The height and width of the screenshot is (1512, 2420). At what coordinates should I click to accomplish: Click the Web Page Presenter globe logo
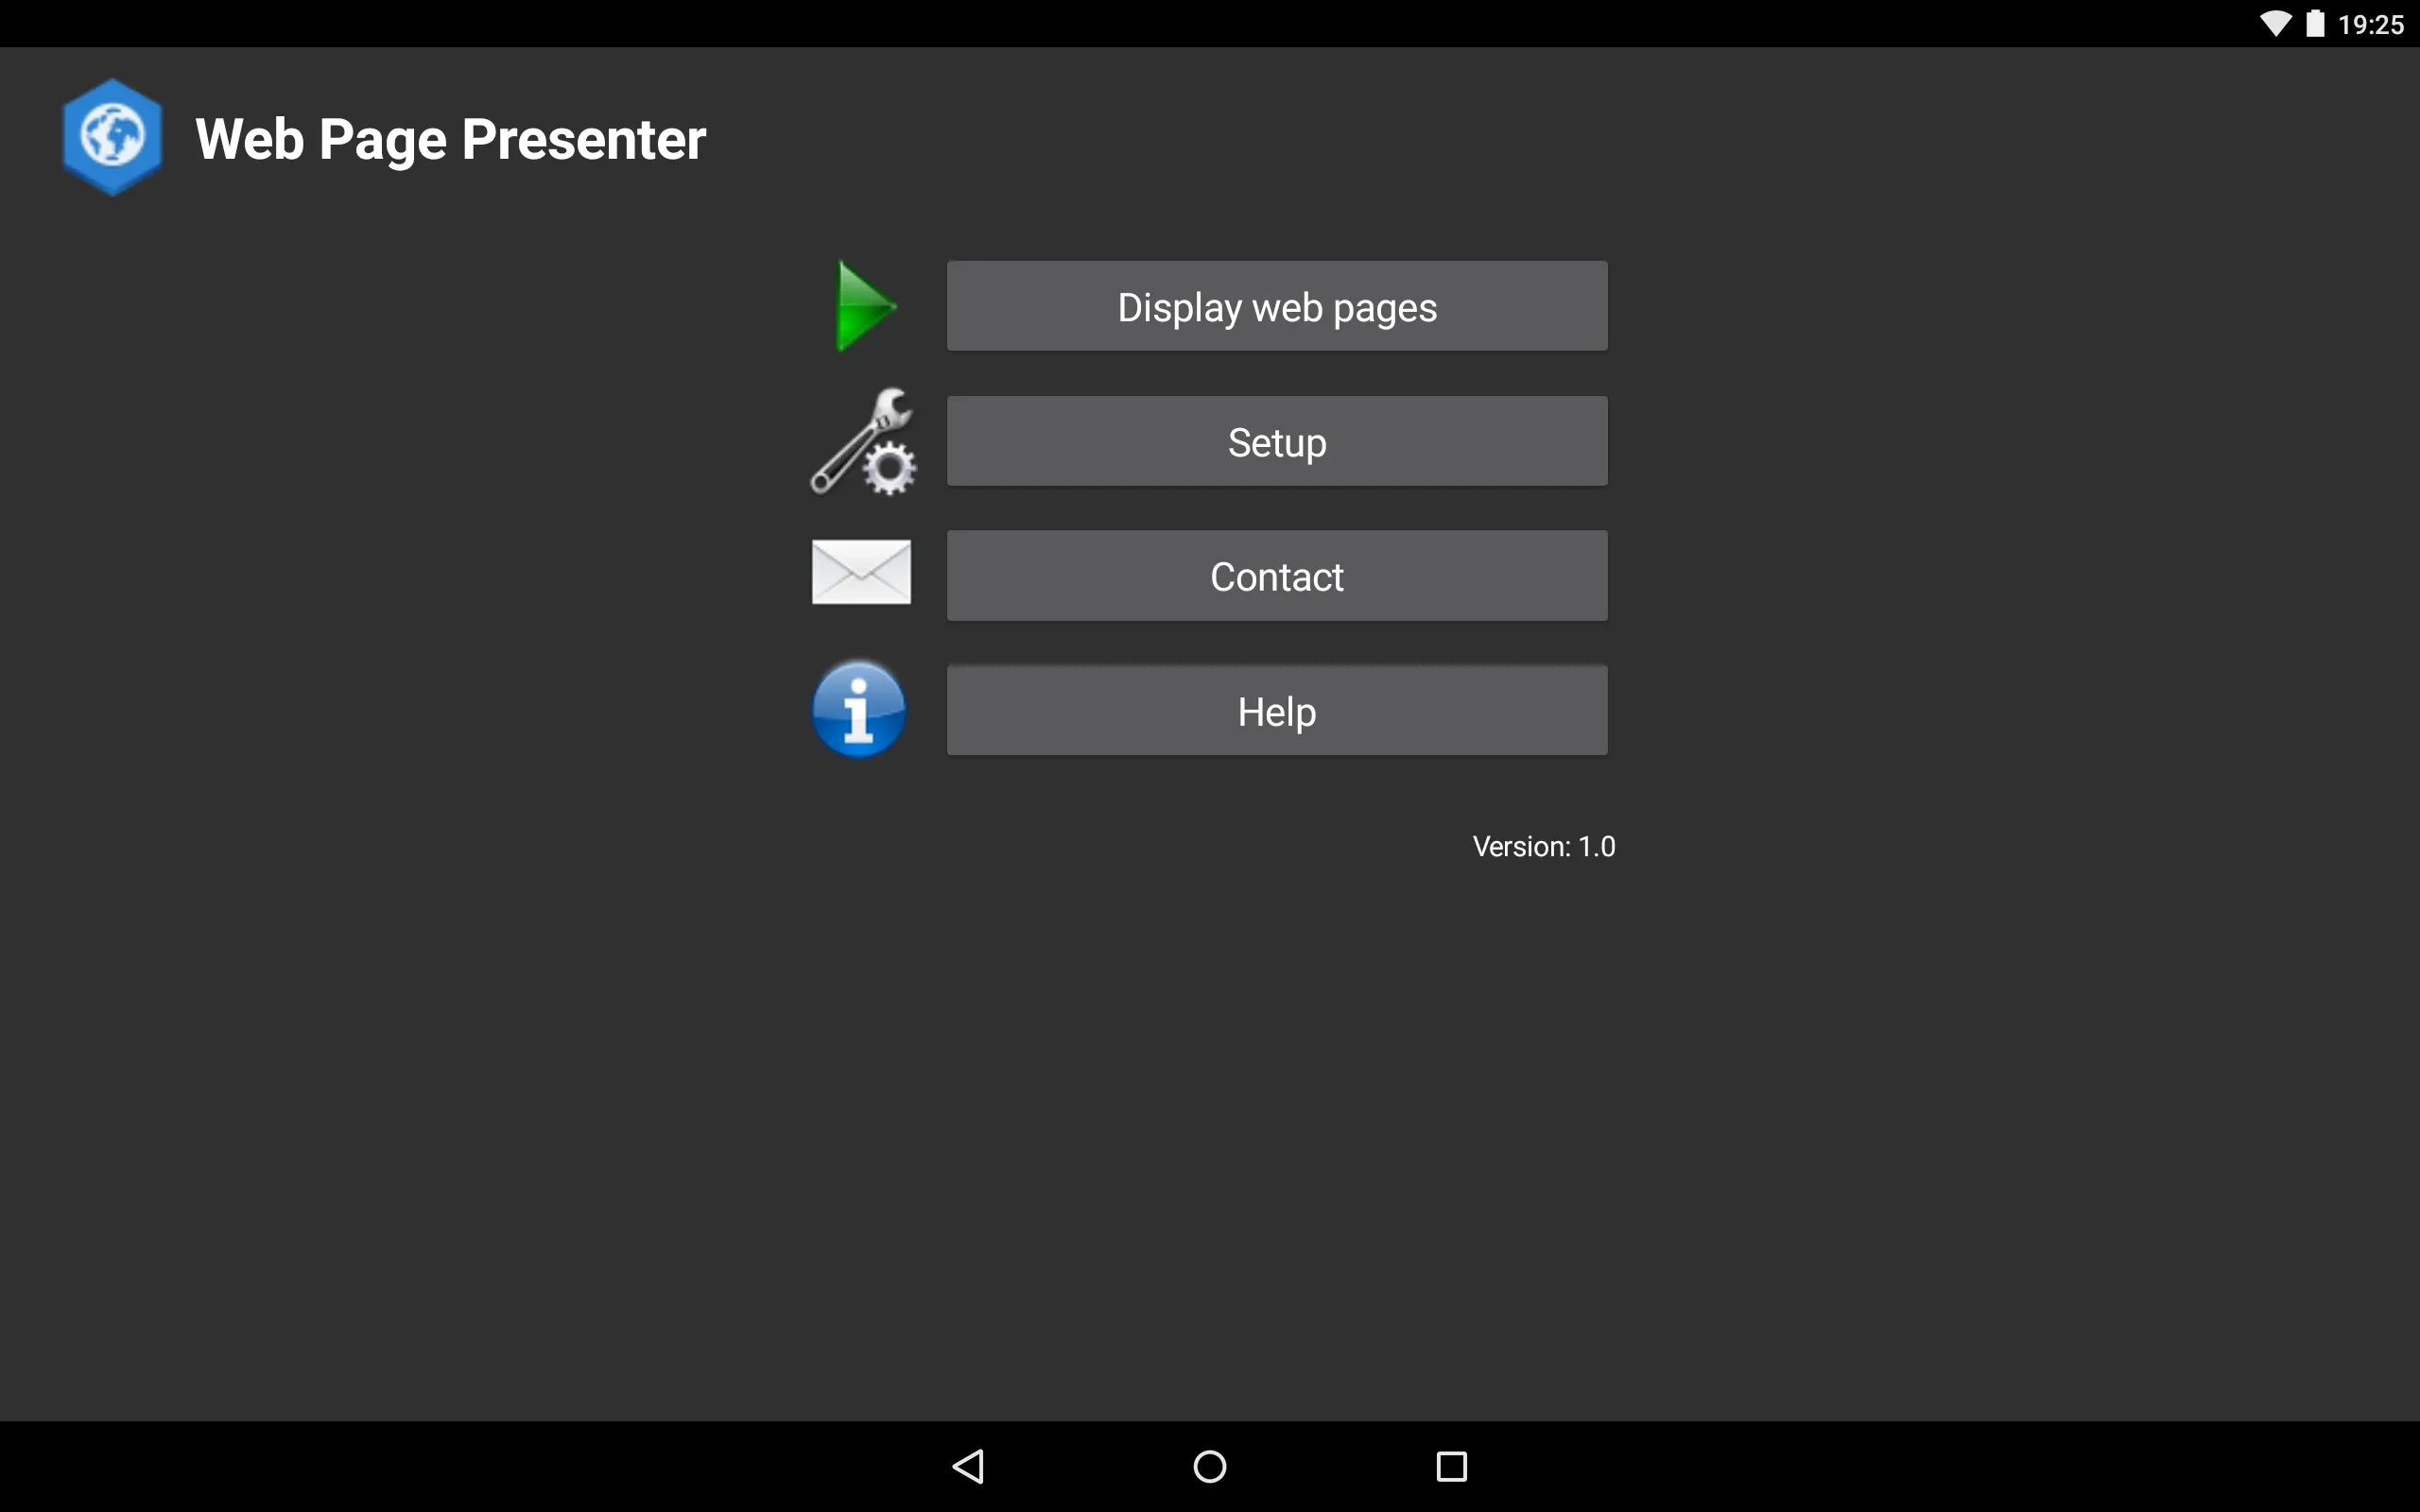[110, 136]
